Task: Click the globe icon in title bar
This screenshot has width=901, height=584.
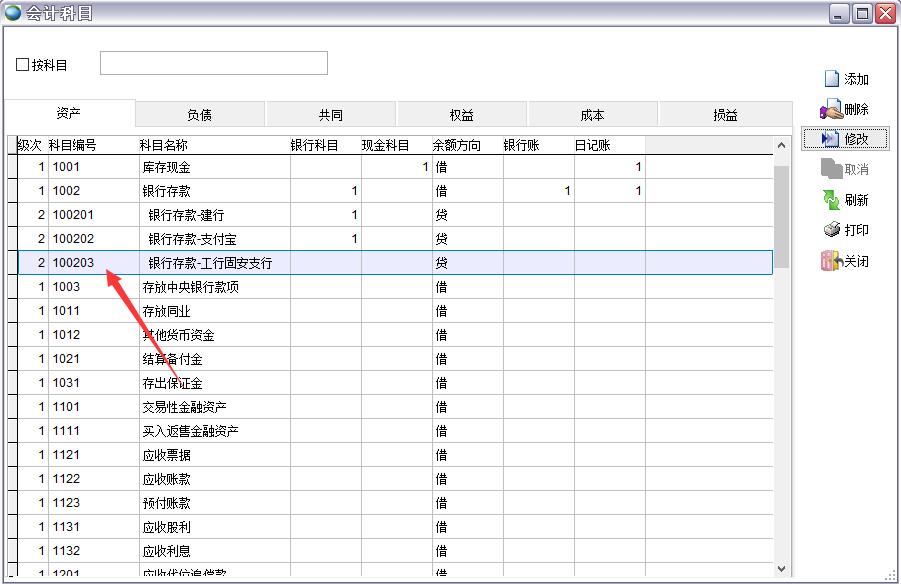Action: 13,13
